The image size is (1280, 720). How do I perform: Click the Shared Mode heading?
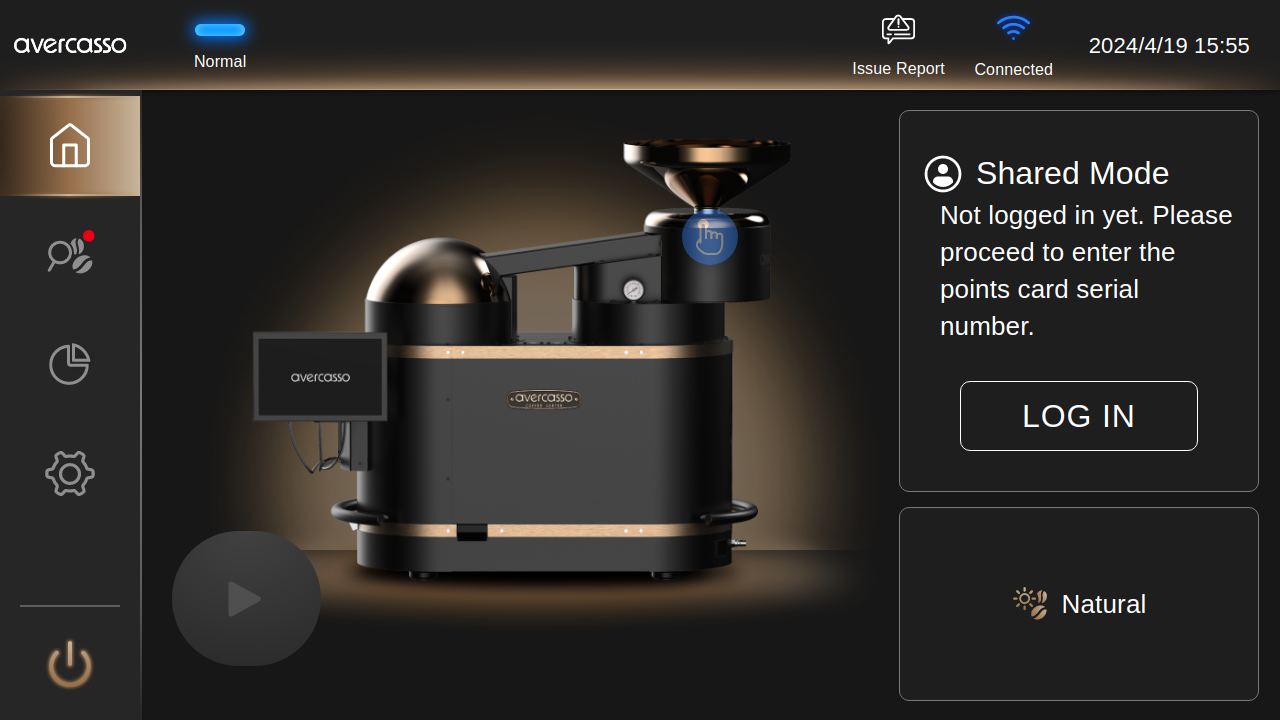[1072, 173]
